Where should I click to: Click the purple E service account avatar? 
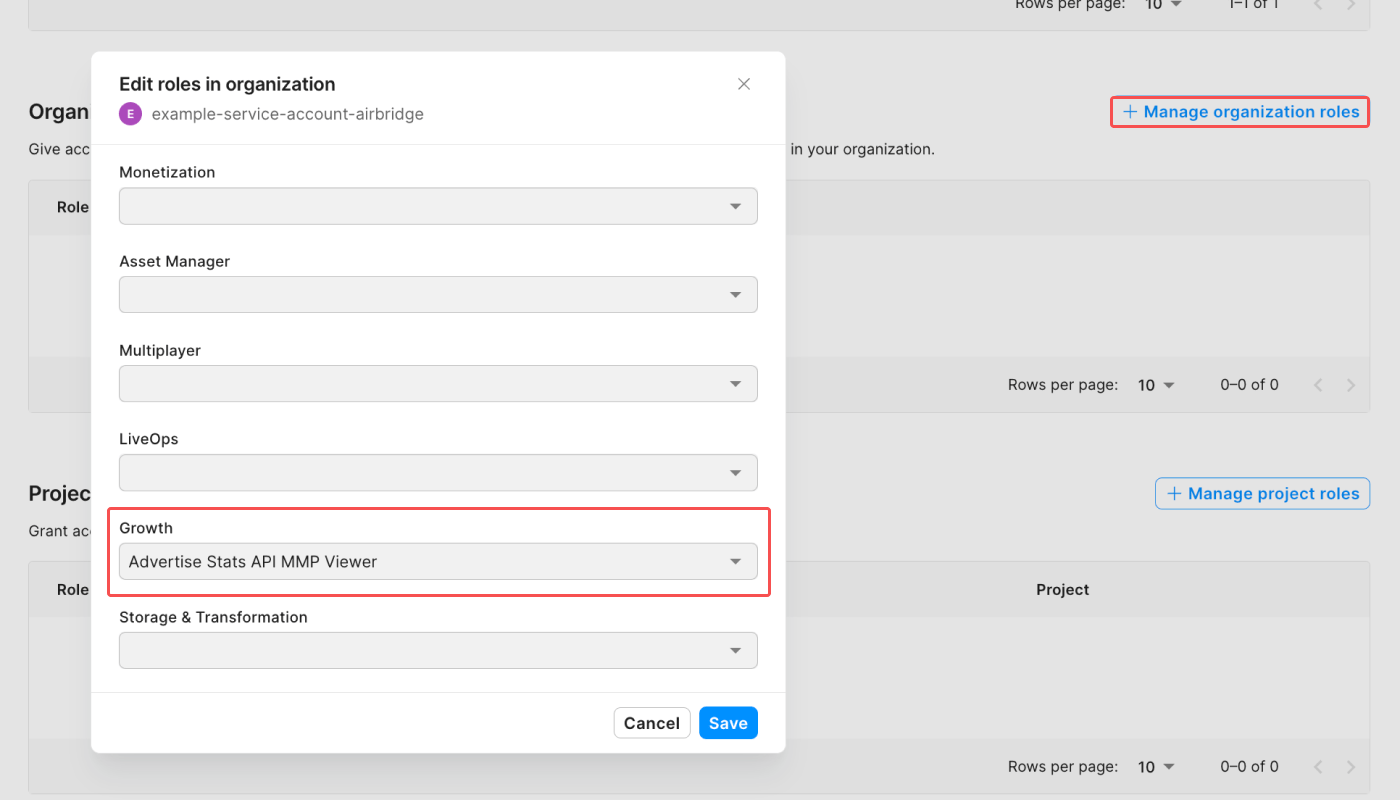coord(130,114)
